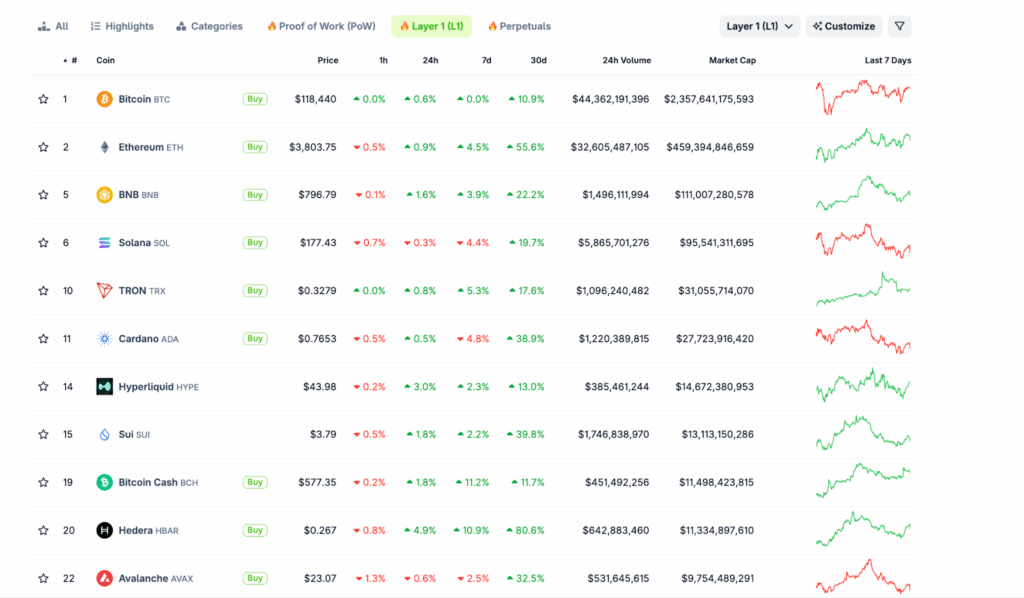Sort by Market Cap header
This screenshot has height=598, width=1024.
[x=732, y=60]
